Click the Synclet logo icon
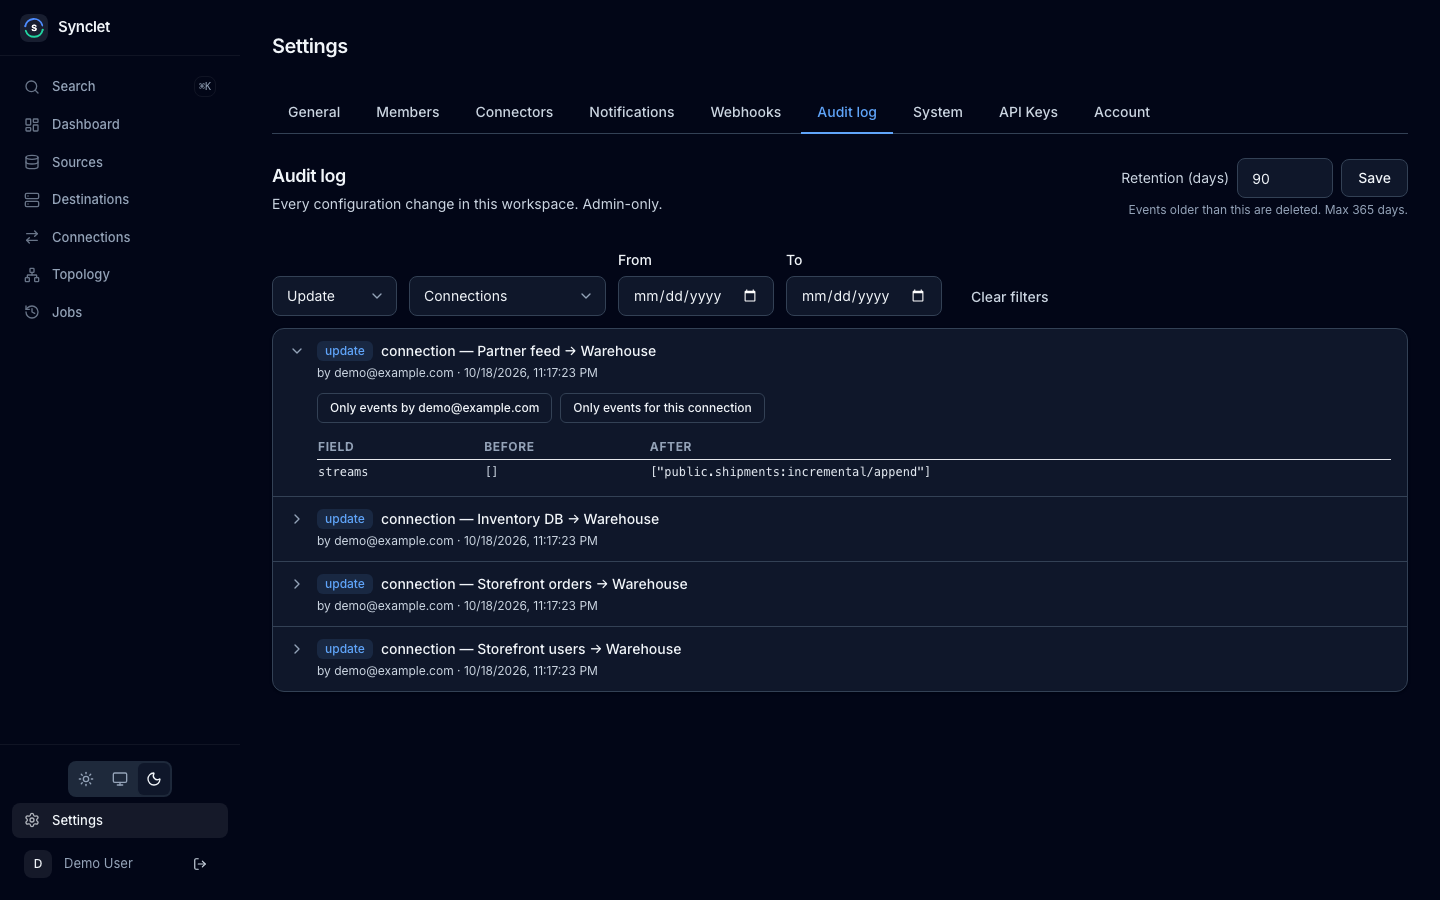The height and width of the screenshot is (900, 1440). coord(34,27)
